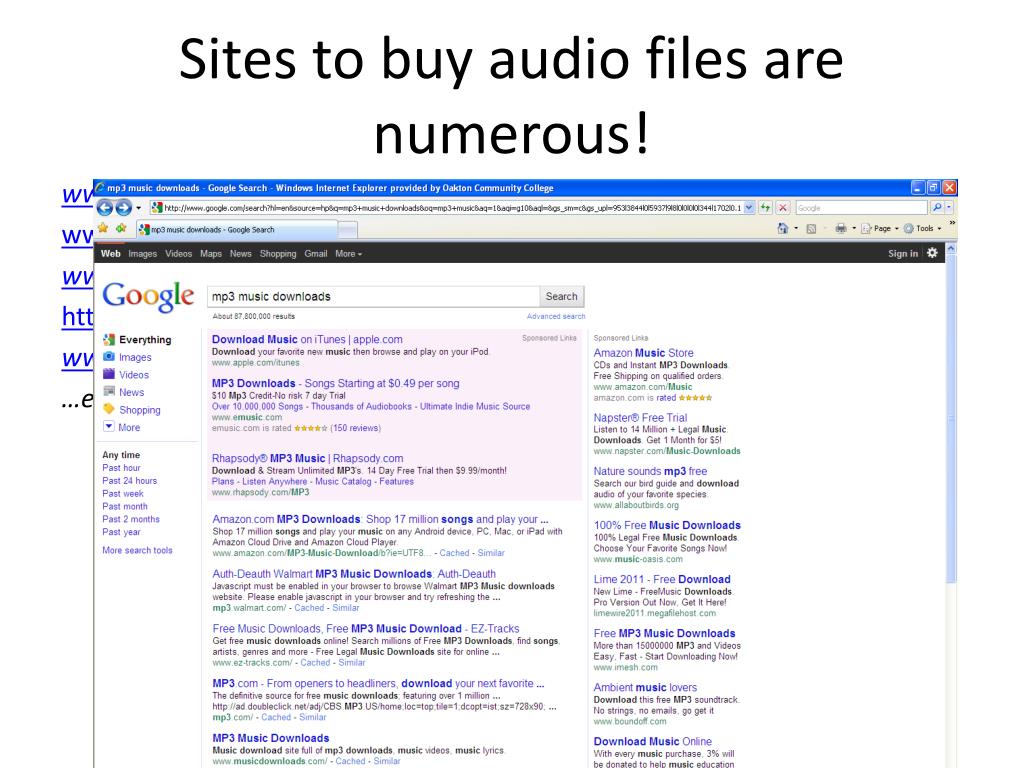Open the Rhapsody MP3 Music ad link
Screen dimensions: 1024x768
[307, 458]
